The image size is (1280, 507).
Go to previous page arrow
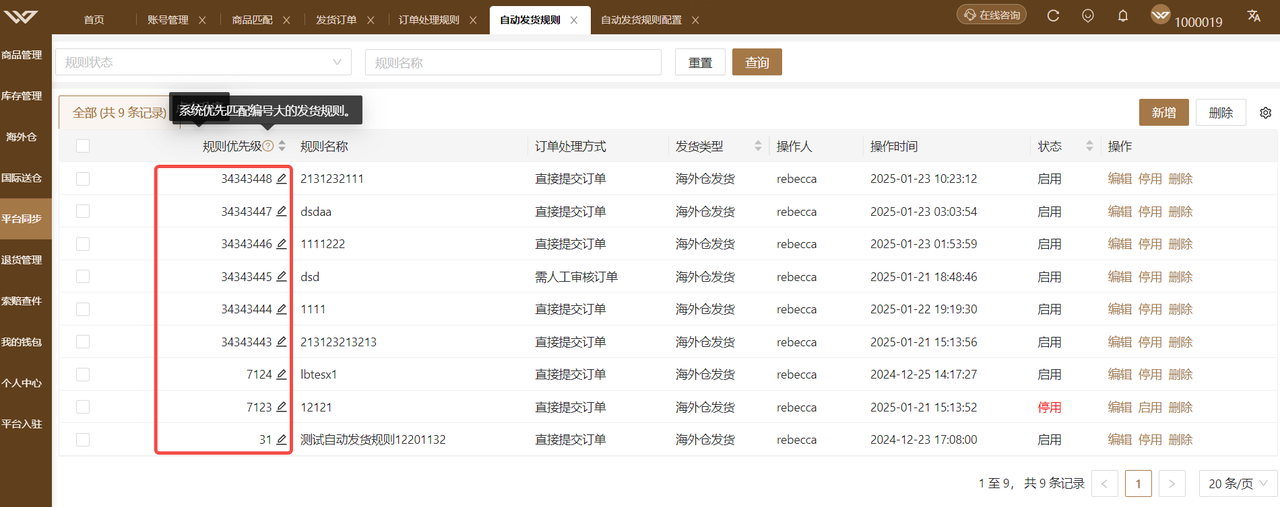tap(1104, 483)
